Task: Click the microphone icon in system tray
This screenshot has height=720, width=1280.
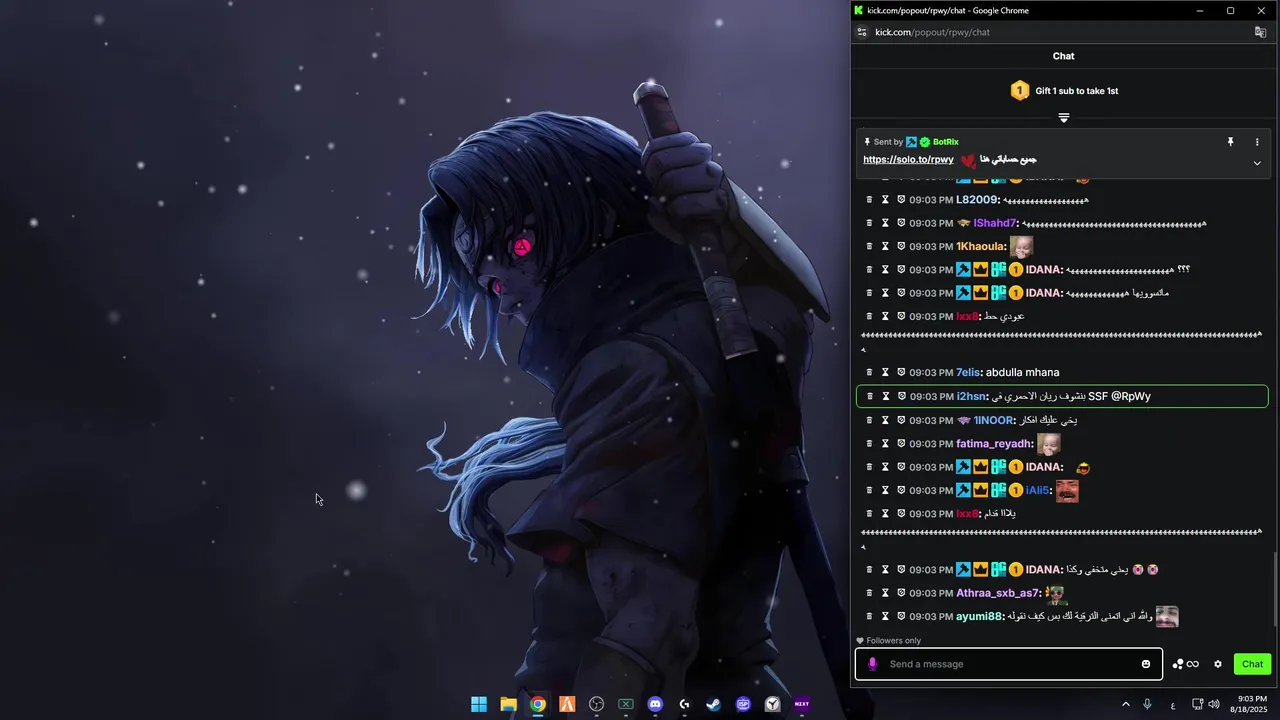Action: [x=1147, y=704]
